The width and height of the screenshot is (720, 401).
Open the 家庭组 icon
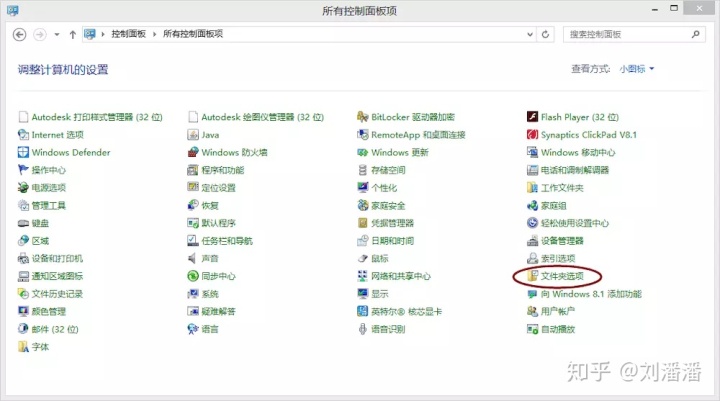(532, 205)
